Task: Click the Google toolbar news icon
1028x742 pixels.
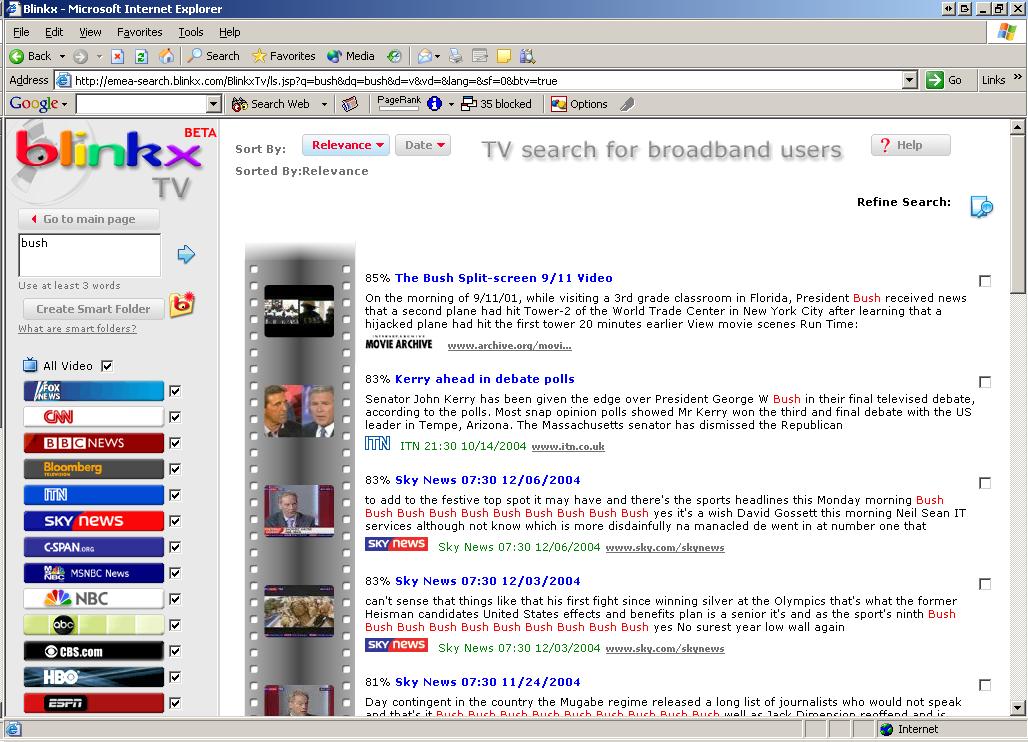Action: click(x=350, y=104)
